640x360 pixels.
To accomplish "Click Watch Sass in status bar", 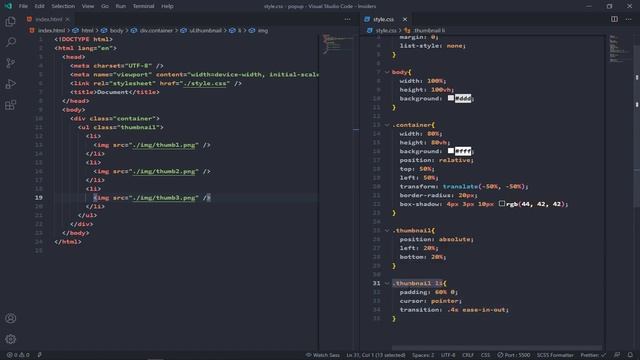I will click(322, 355).
